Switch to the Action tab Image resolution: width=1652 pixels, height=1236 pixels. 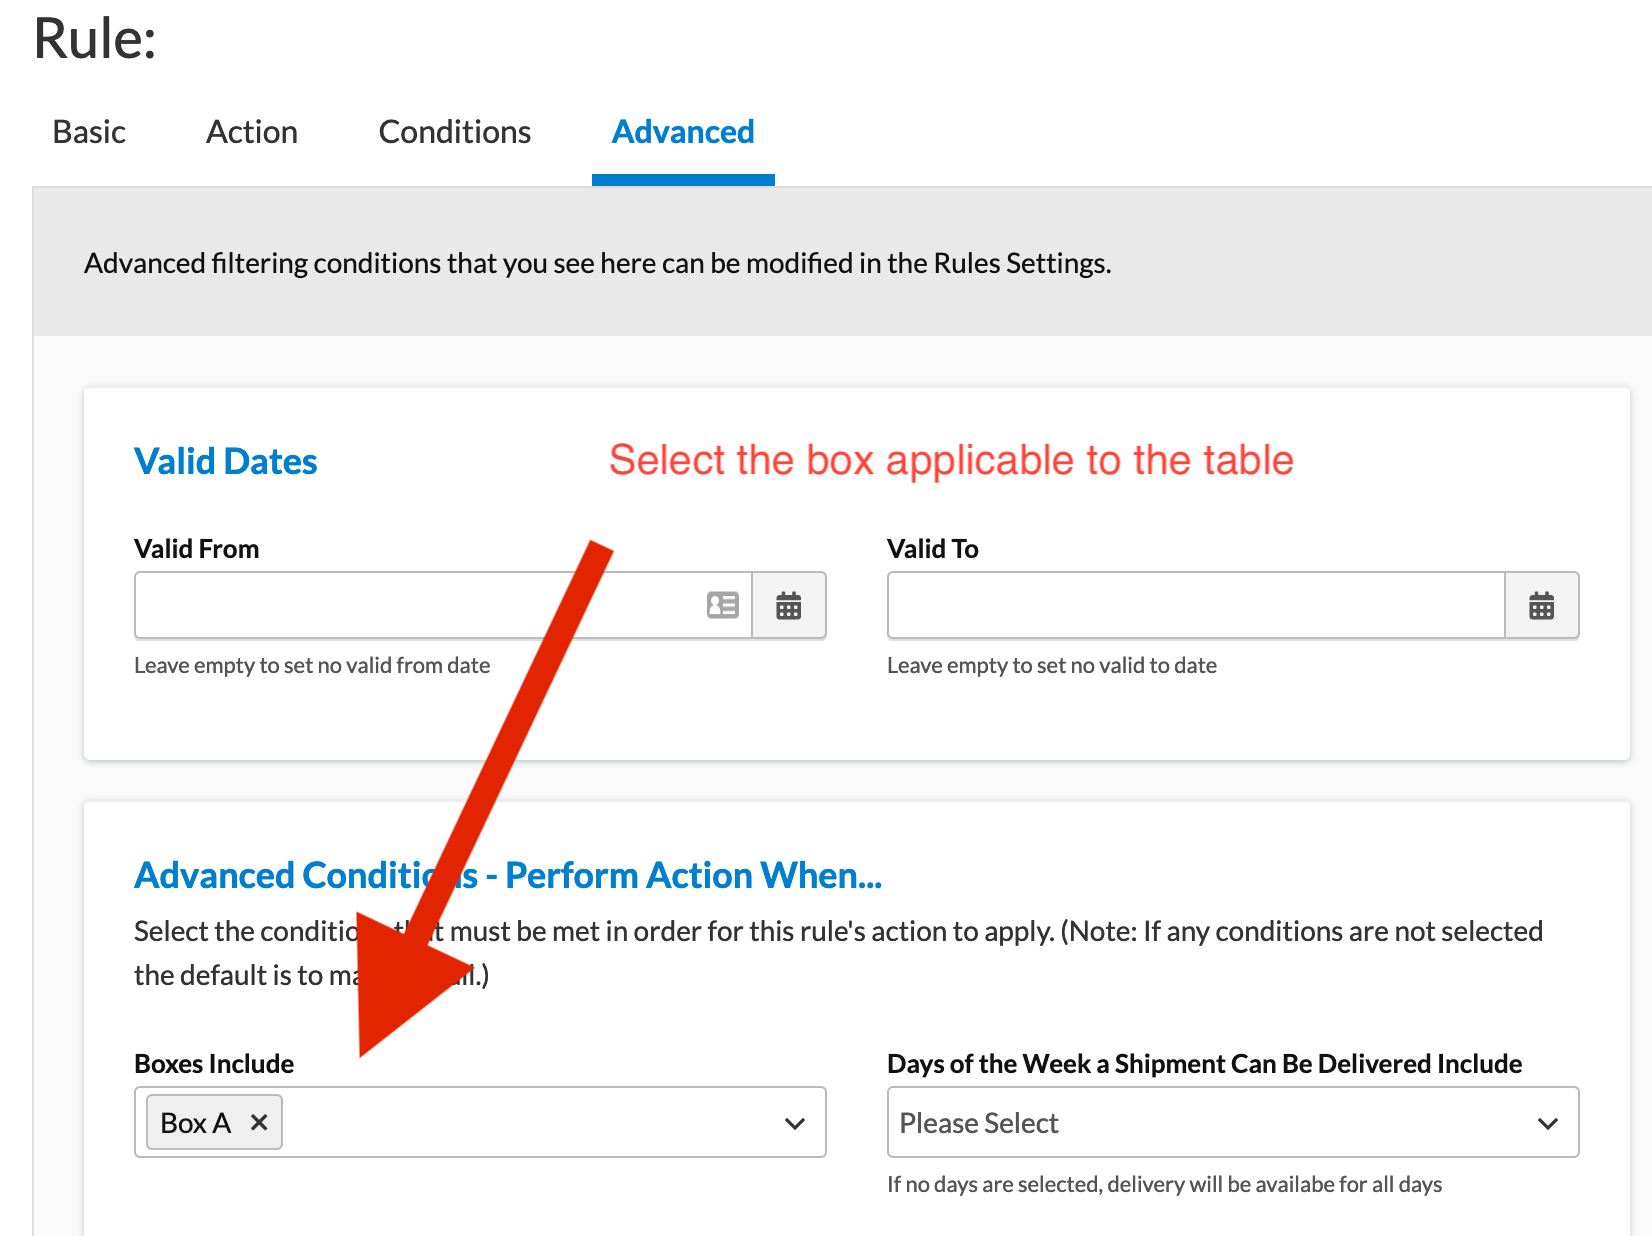[251, 131]
